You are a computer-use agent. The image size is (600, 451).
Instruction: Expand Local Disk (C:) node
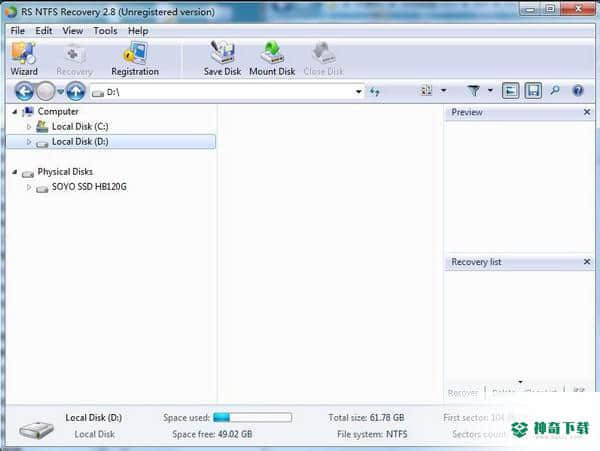[29, 127]
